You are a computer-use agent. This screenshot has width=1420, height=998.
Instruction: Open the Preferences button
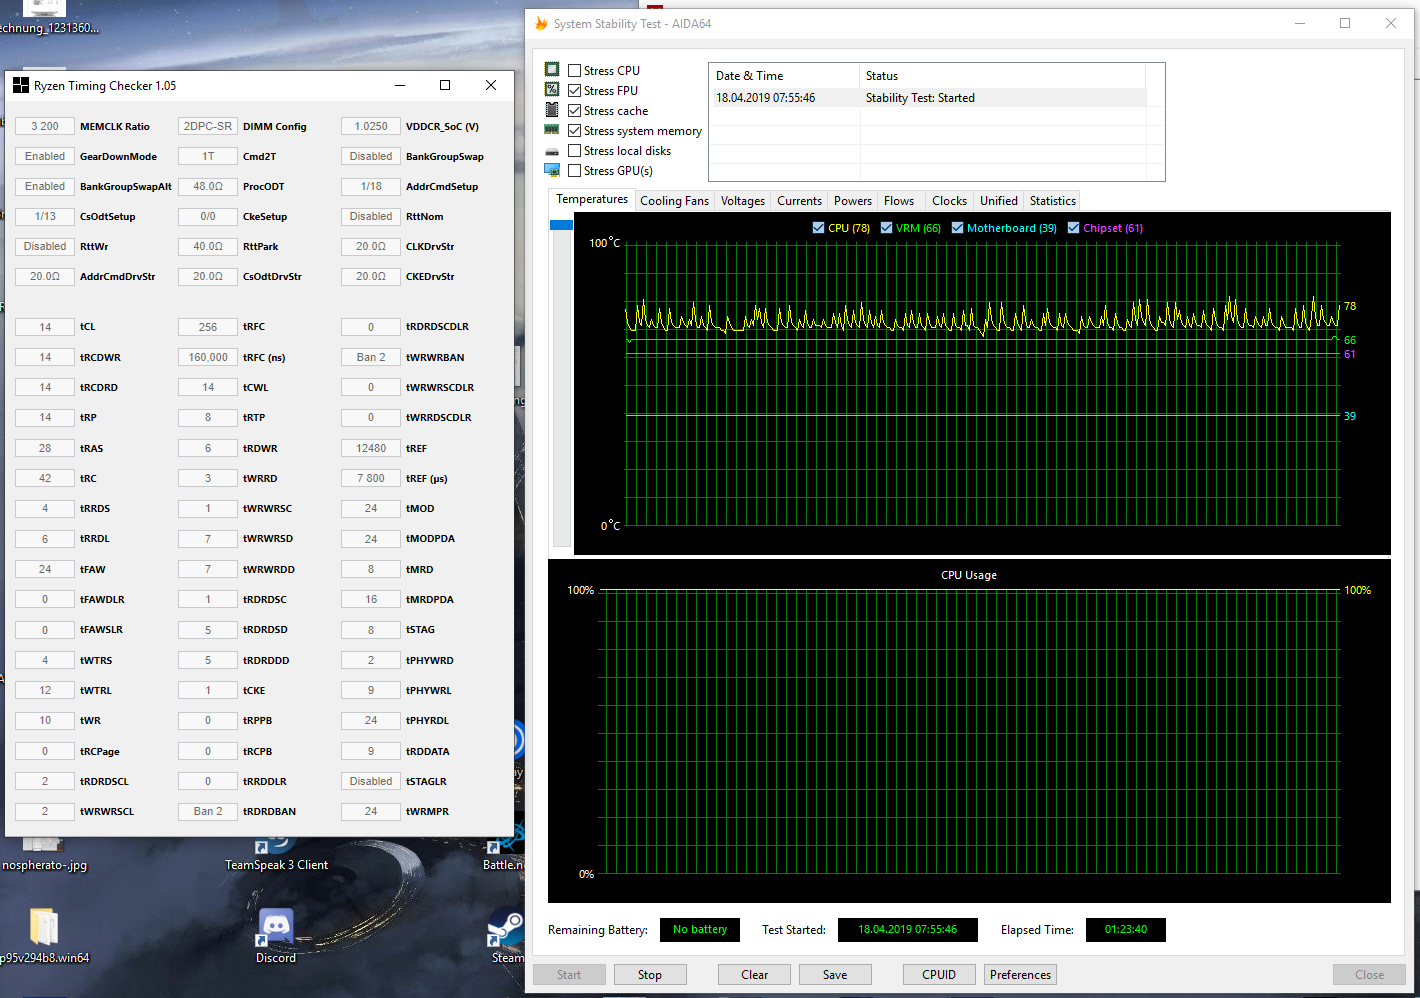pyautogui.click(x=1020, y=975)
